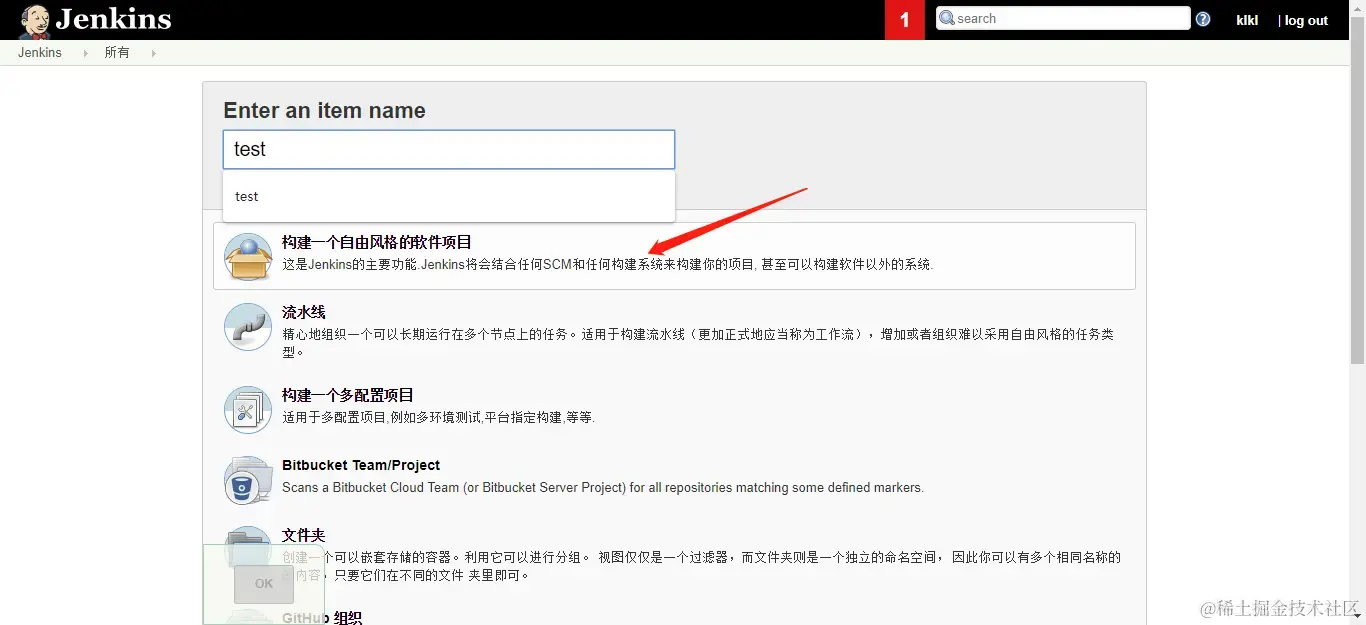Viewport: 1366px width, 625px height.
Task: Click the Enter an item name heading
Action: (324, 111)
